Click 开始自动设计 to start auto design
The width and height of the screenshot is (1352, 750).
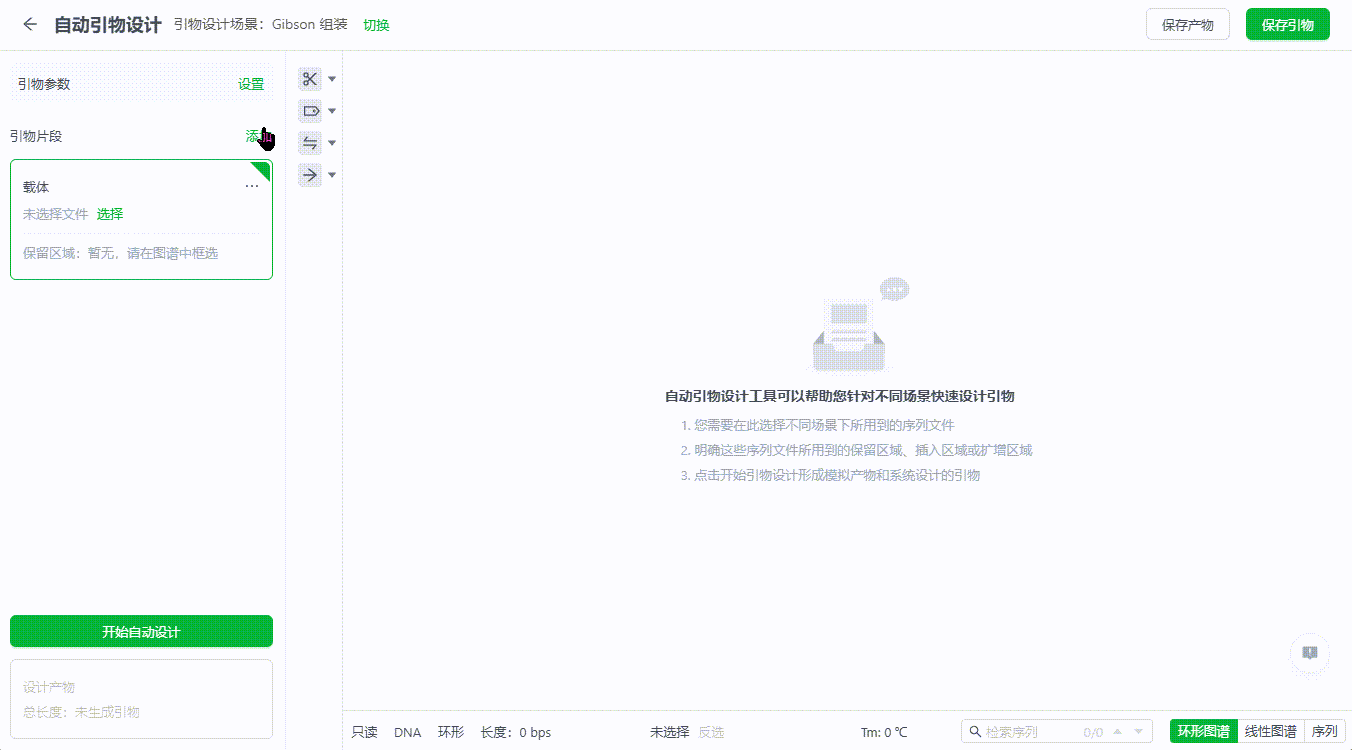click(141, 631)
